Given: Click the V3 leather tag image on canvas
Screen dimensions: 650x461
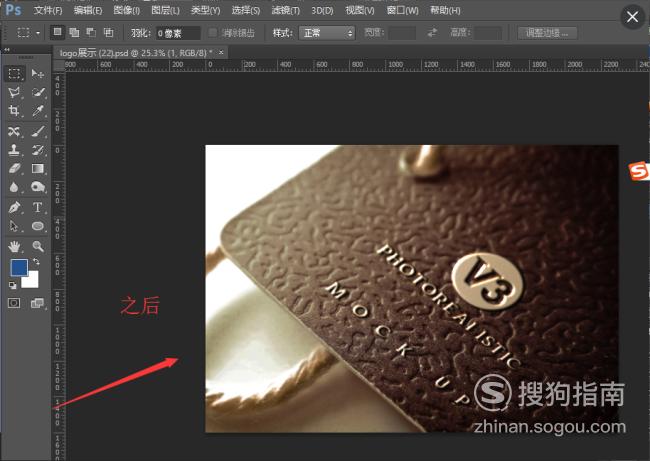Looking at the screenshot, I should click(x=412, y=289).
